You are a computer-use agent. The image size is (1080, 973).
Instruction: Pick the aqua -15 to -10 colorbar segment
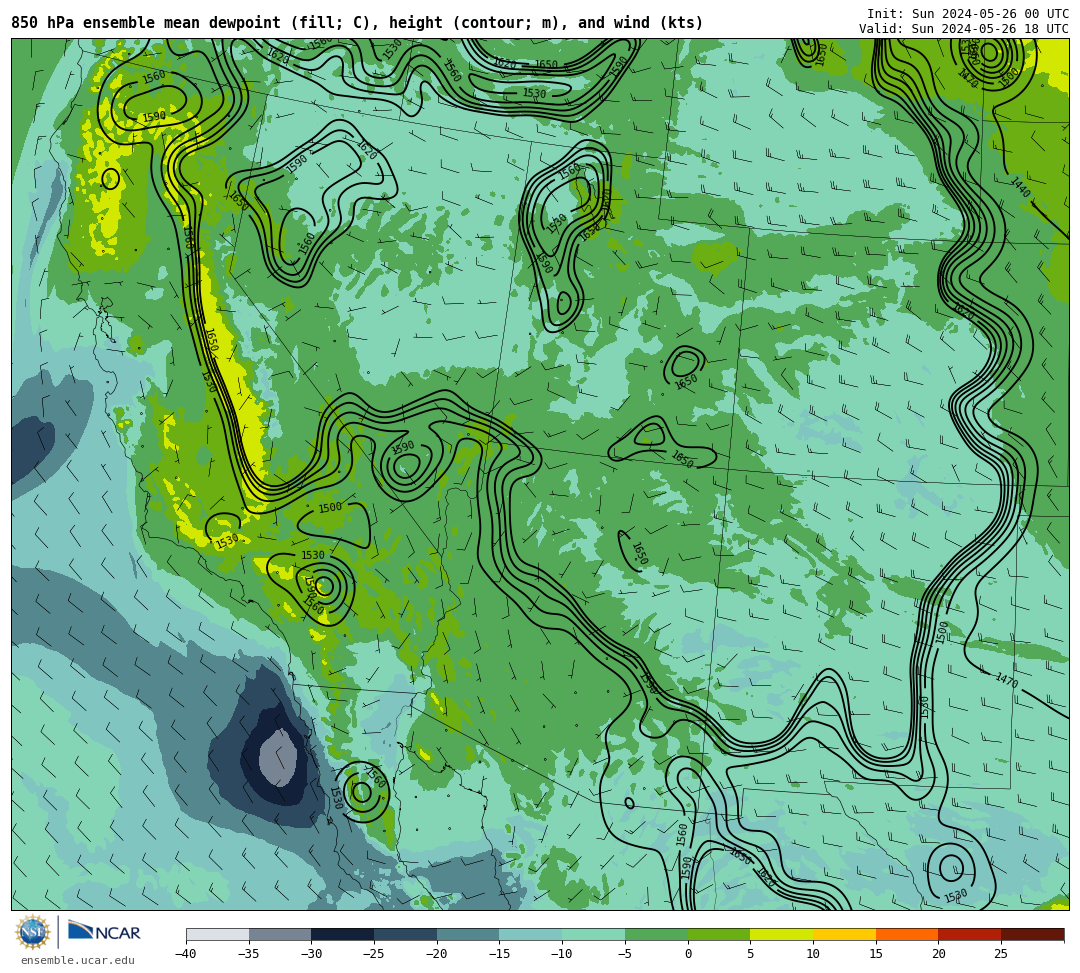coord(531,934)
